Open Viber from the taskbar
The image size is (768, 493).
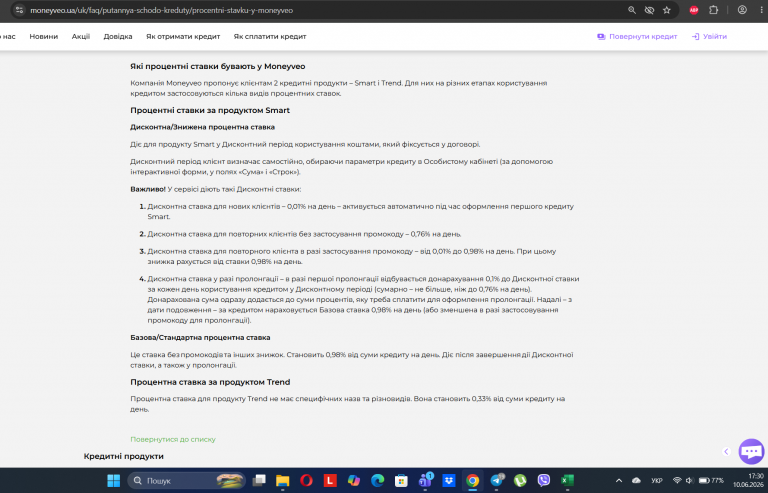544,481
